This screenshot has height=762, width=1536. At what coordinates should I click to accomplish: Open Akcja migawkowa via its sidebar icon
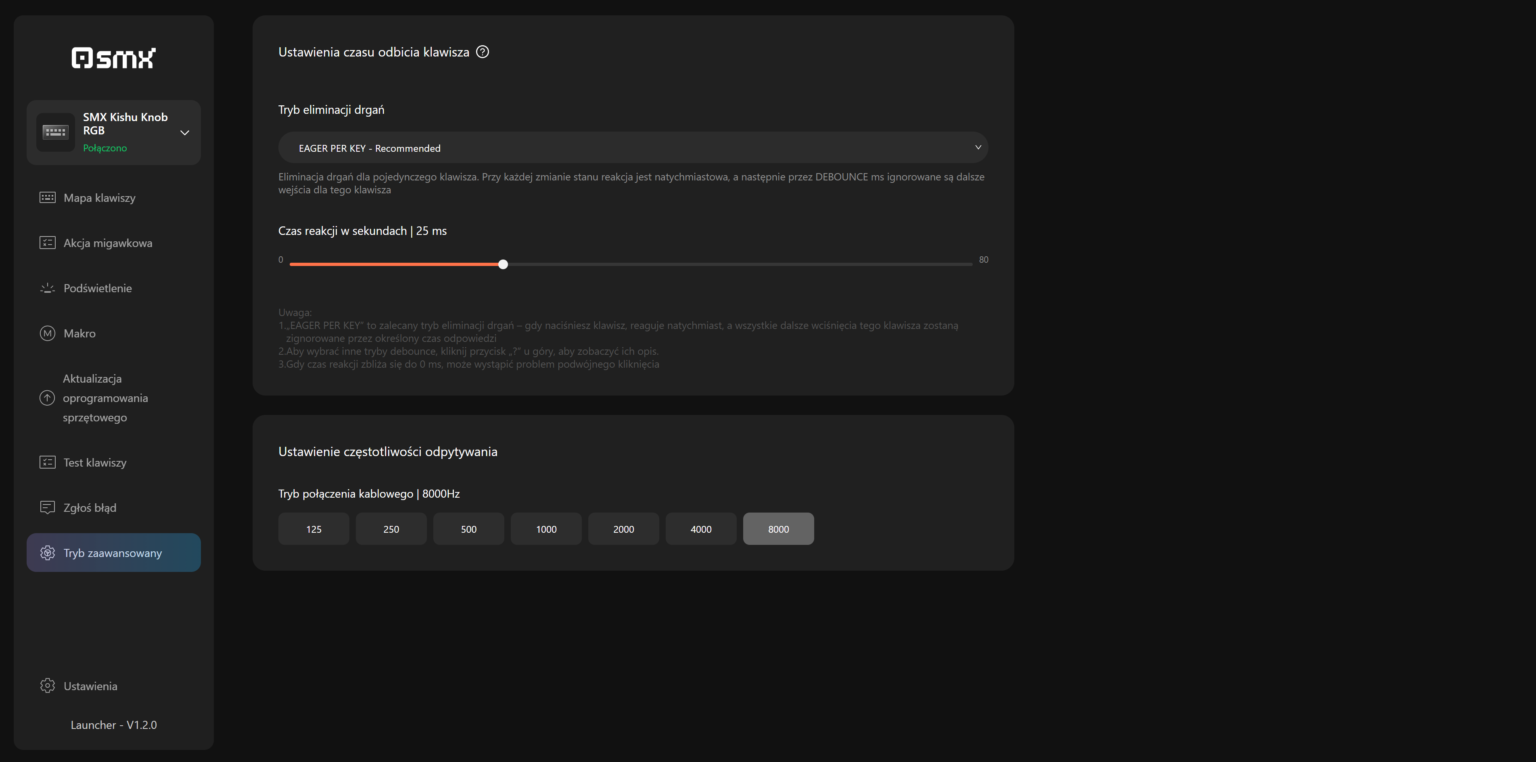47,242
